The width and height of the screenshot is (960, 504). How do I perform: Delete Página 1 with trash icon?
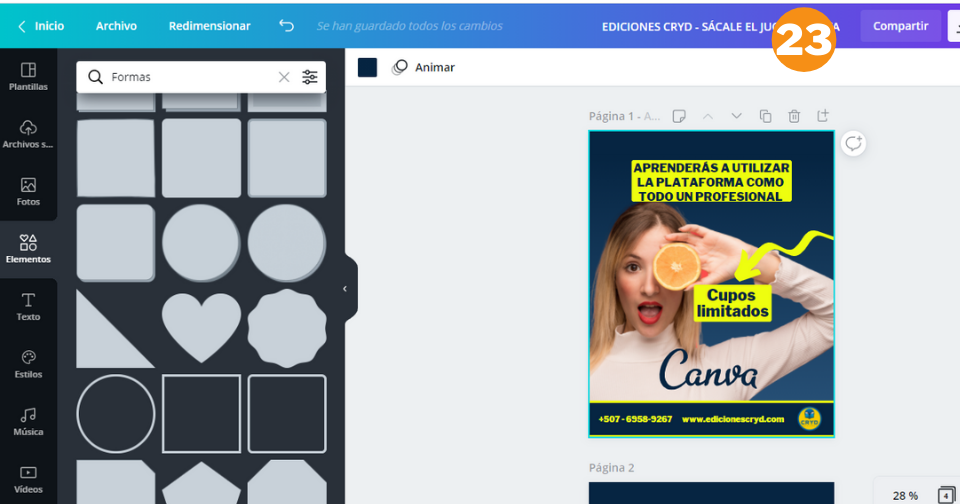(x=794, y=116)
